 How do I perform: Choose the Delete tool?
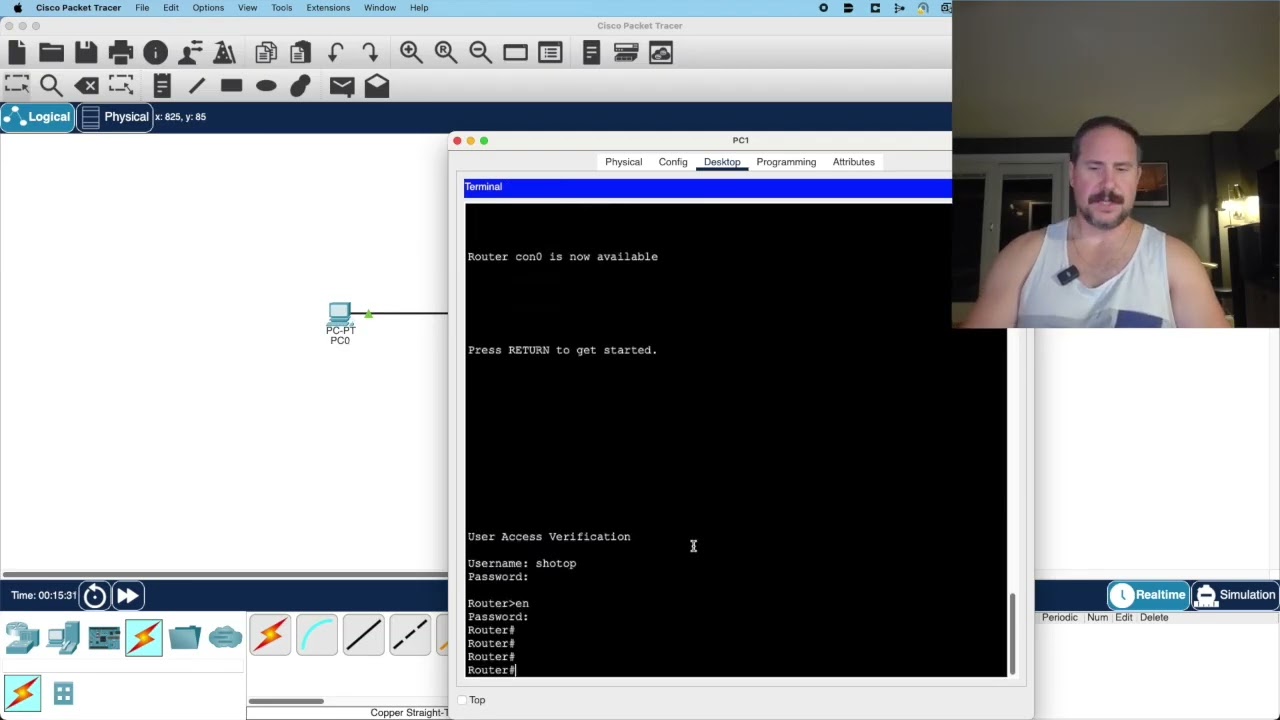(86, 86)
